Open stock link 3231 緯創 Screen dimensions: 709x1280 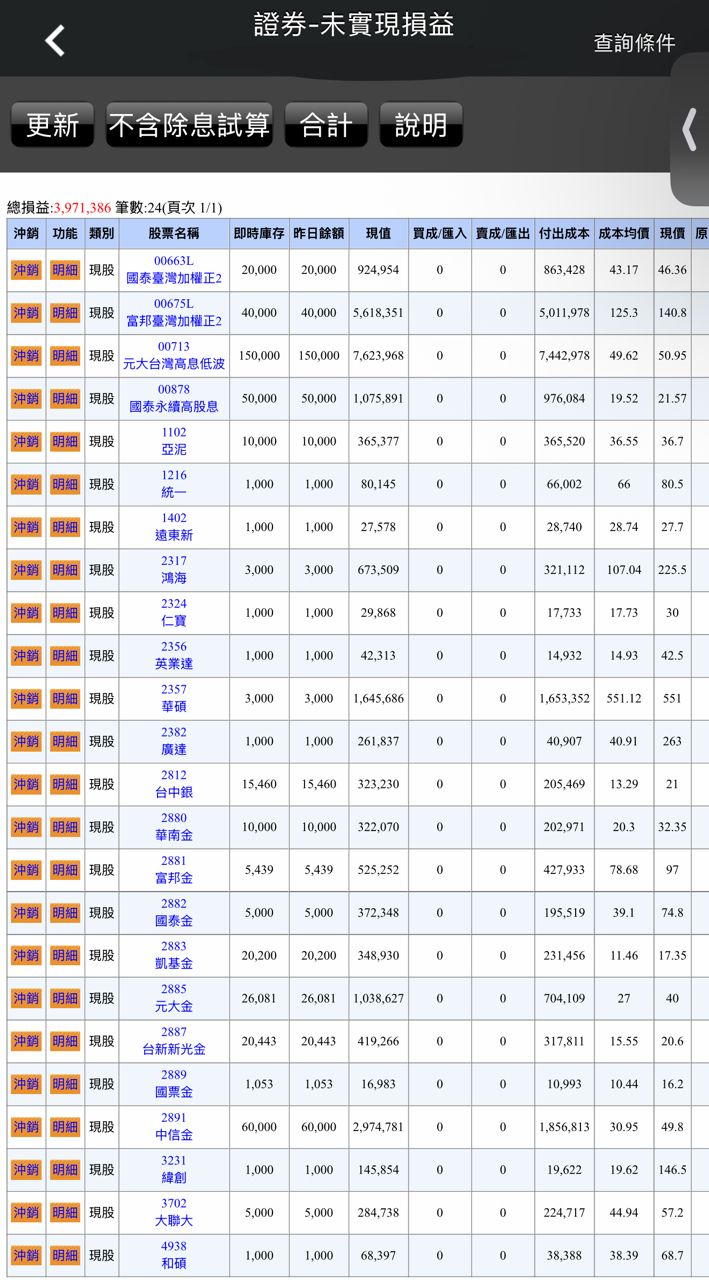pyautogui.click(x=173, y=1170)
